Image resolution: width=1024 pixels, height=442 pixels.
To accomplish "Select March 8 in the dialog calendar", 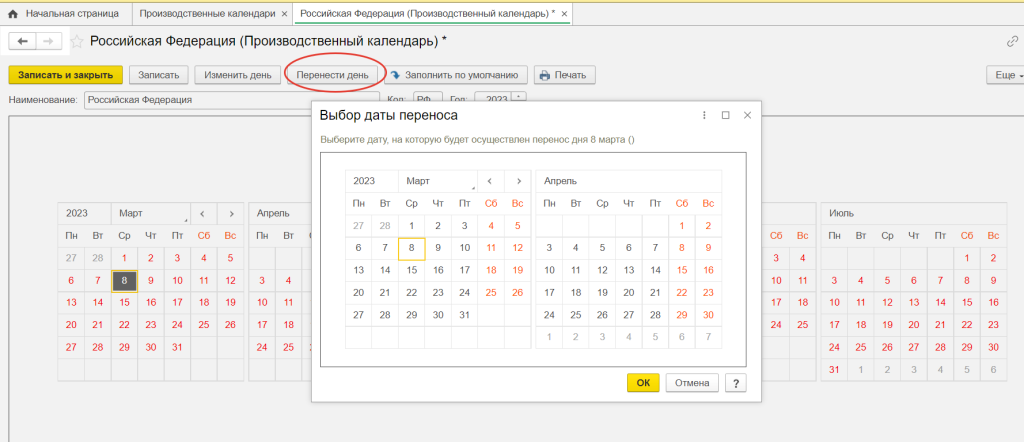I will (411, 248).
